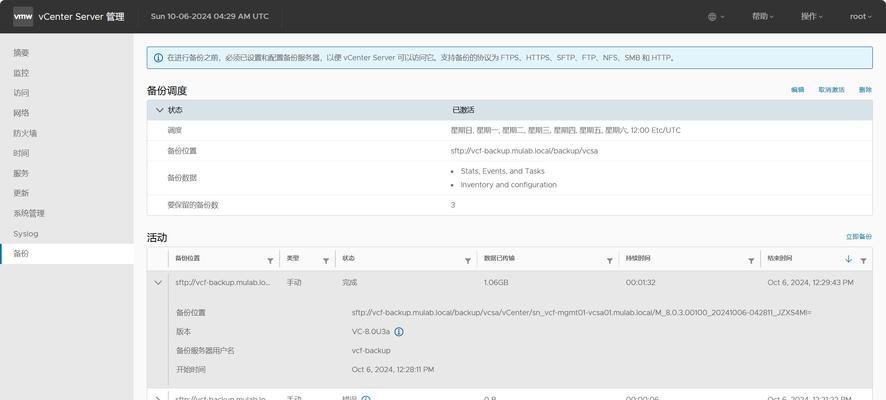Image resolution: width=886 pixels, height=400 pixels.
Task: Click the VC-8.0U3a version text
Action: 371,332
